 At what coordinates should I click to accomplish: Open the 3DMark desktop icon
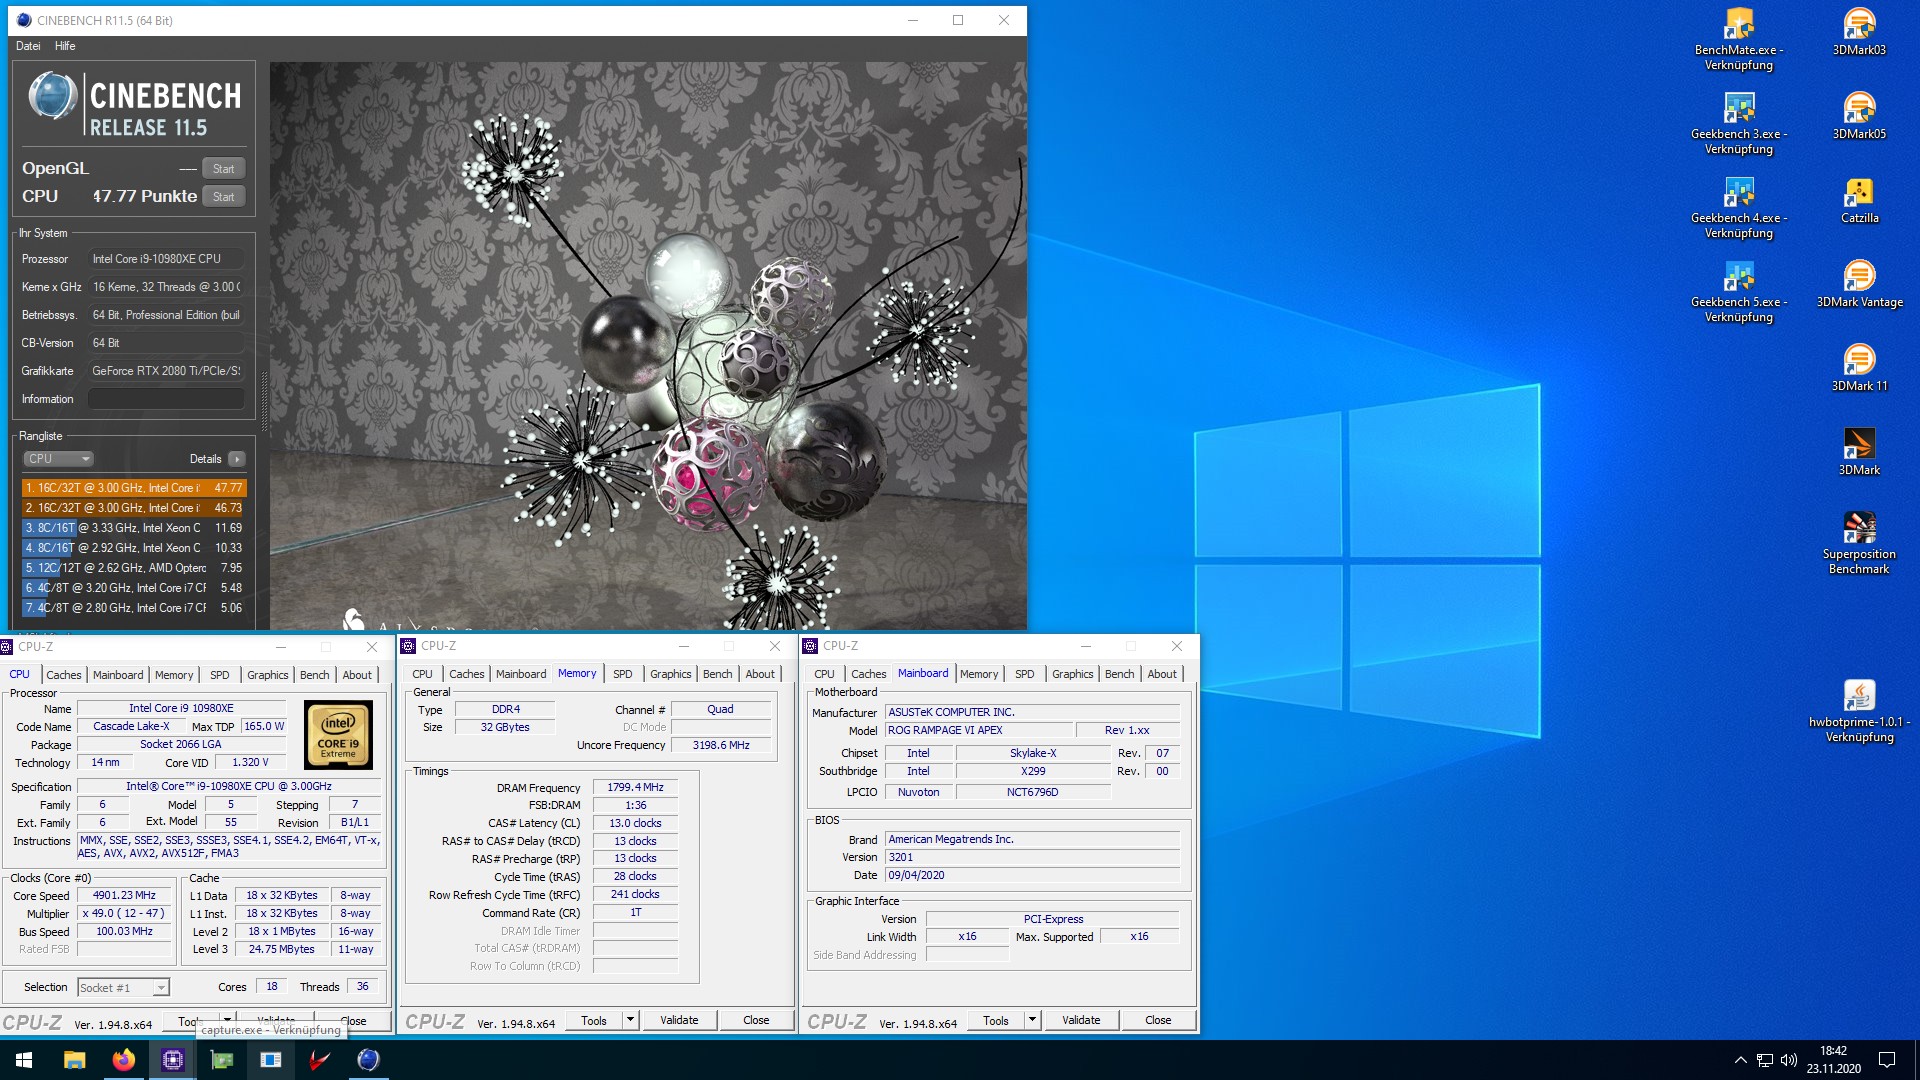tap(1859, 452)
